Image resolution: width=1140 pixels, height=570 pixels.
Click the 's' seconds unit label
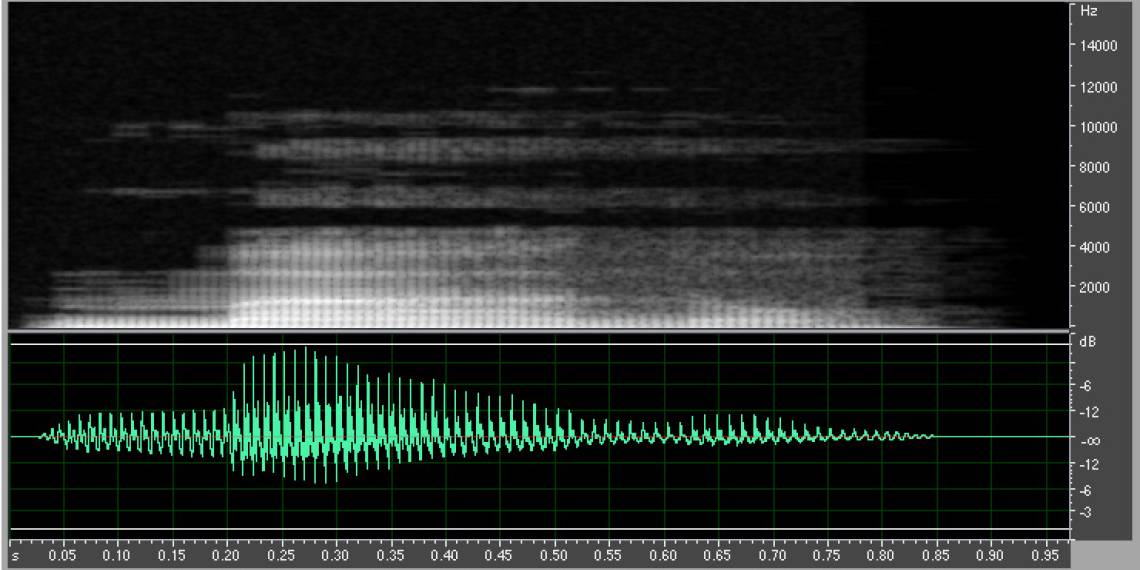pos(15,555)
